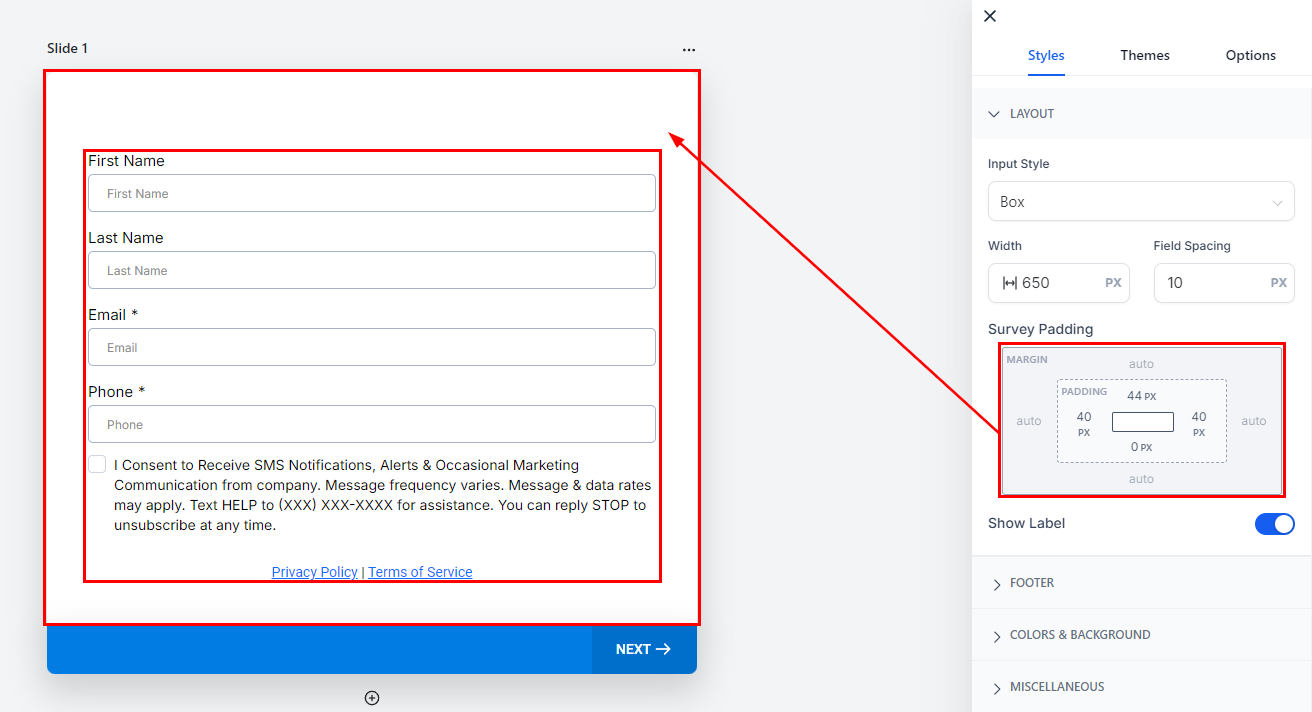1312x712 pixels.
Task: Click the Field Spacing input
Action: pyautogui.click(x=1222, y=283)
